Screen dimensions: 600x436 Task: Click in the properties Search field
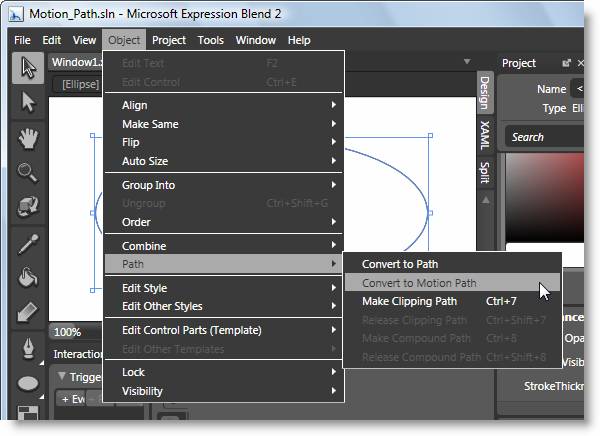coord(545,137)
